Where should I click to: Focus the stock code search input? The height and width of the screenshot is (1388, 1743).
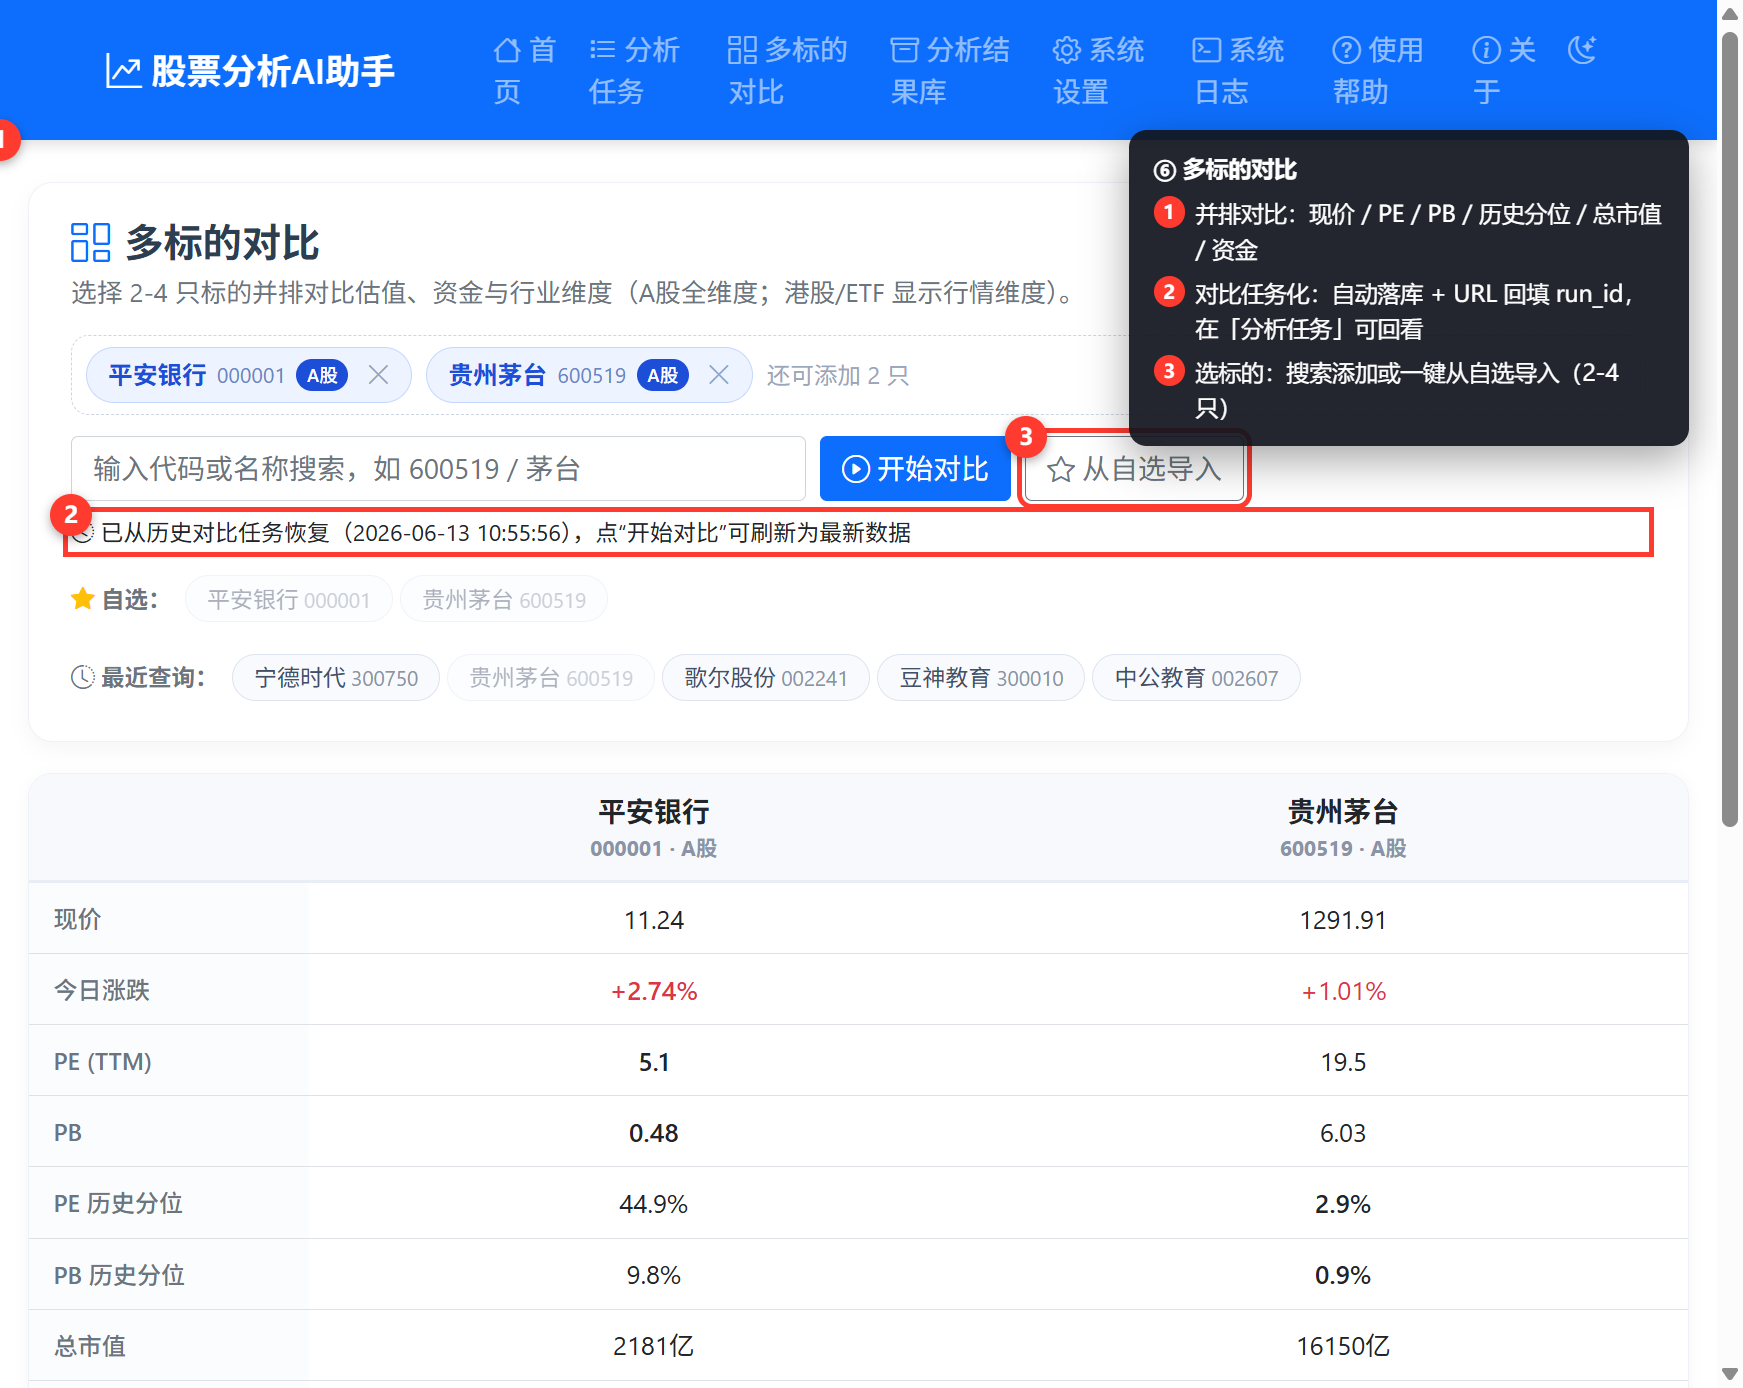tap(438, 468)
